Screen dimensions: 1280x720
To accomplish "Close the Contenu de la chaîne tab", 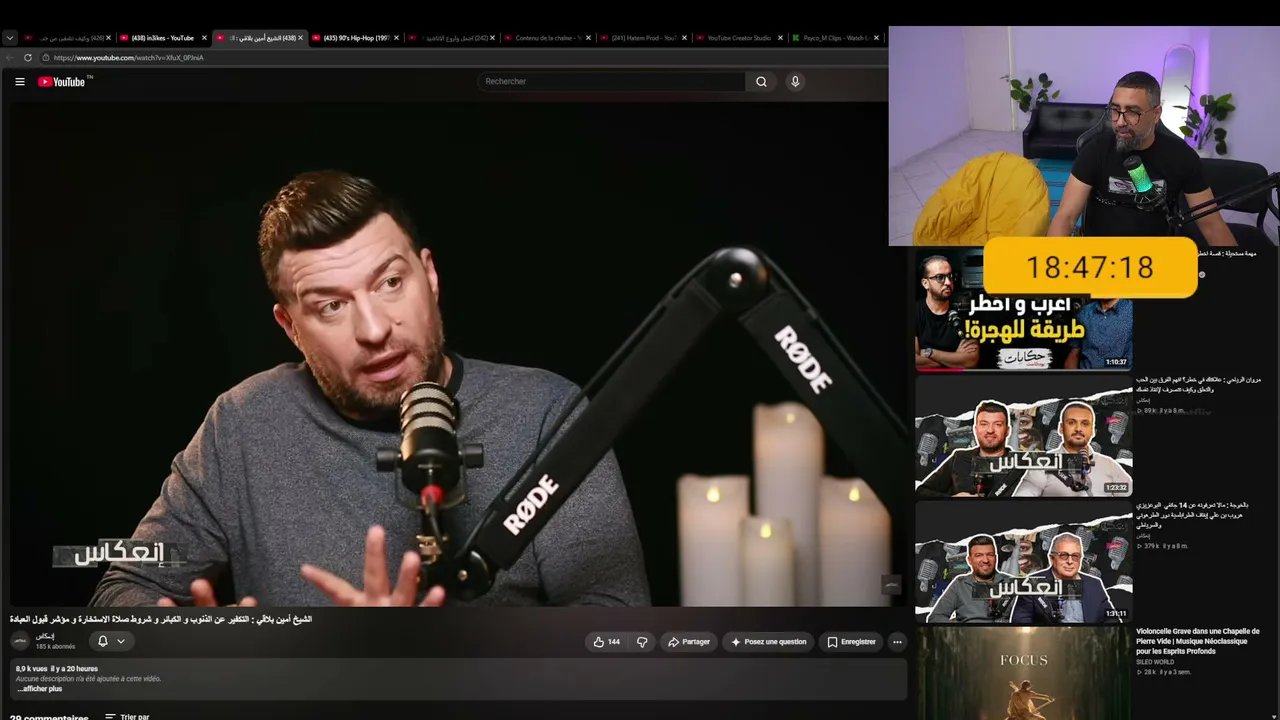I will pyautogui.click(x=588, y=38).
